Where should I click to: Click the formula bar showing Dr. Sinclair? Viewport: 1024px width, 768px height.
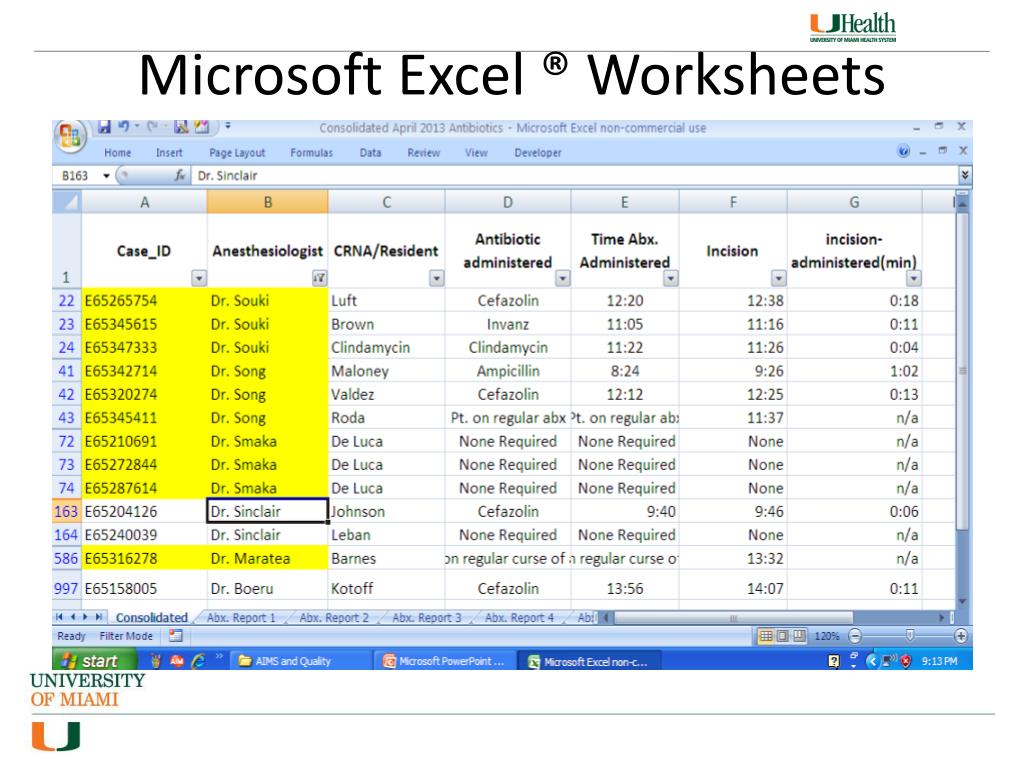coord(575,176)
